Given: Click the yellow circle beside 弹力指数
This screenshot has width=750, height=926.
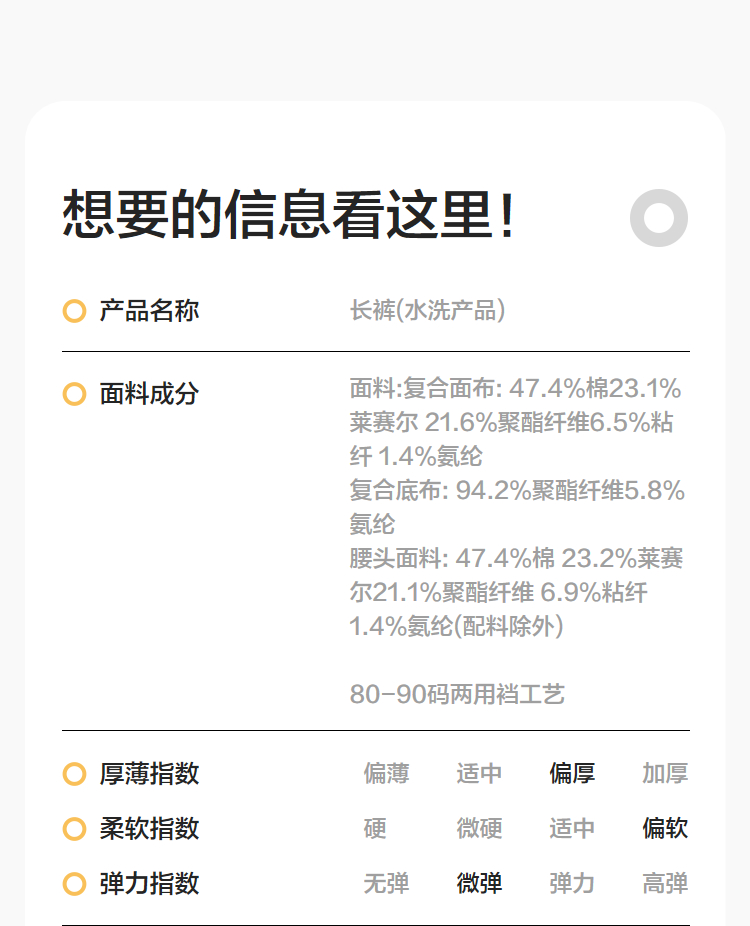Looking at the screenshot, I should [x=74, y=884].
